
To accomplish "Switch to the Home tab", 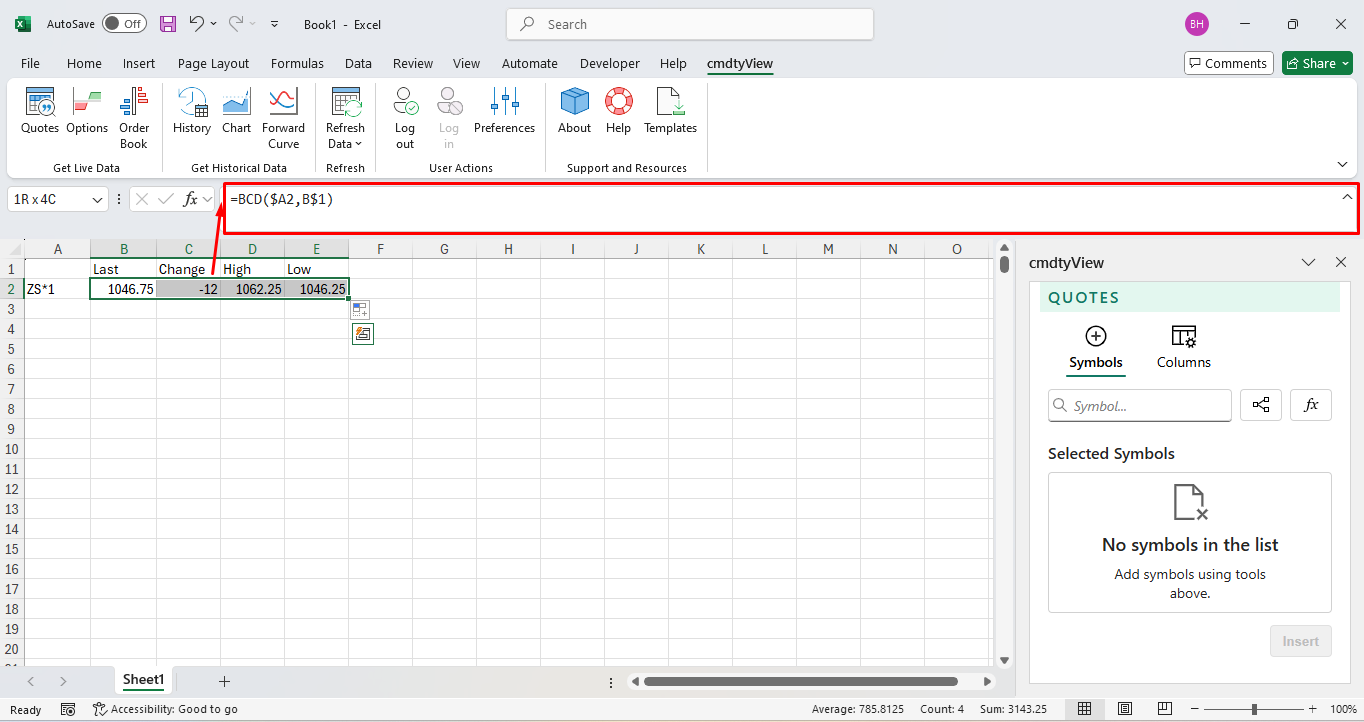I will pos(84,63).
